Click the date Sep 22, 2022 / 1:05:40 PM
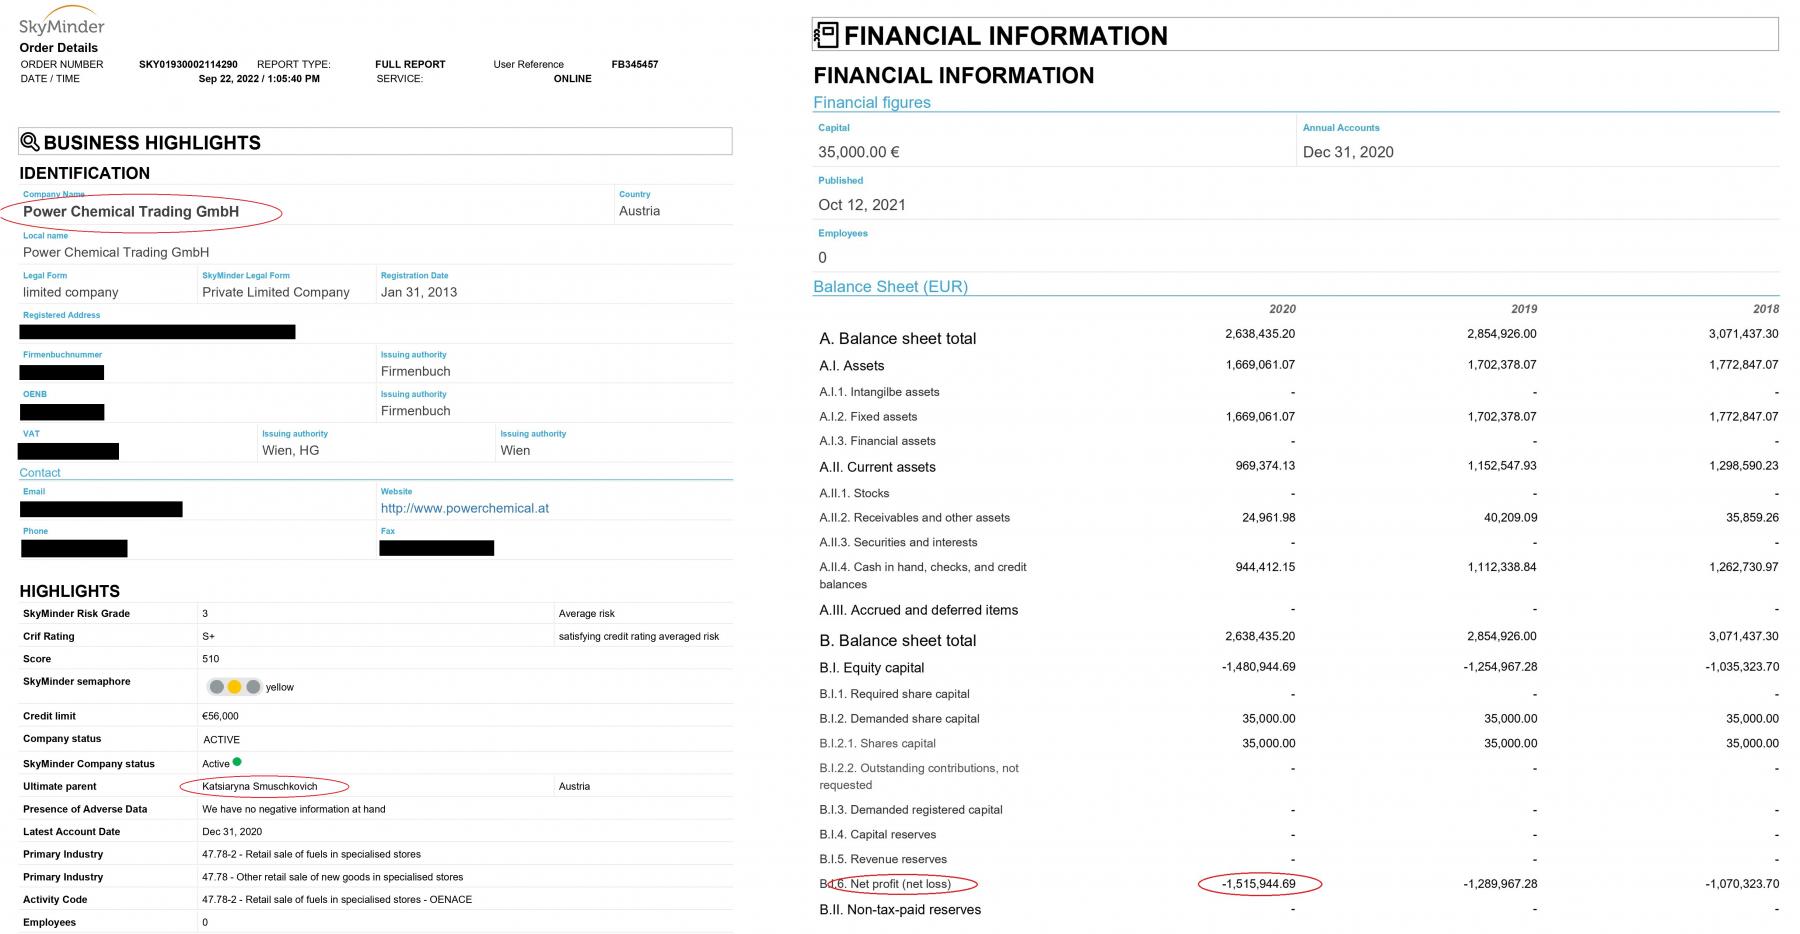This screenshot has width=1800, height=934. [259, 79]
